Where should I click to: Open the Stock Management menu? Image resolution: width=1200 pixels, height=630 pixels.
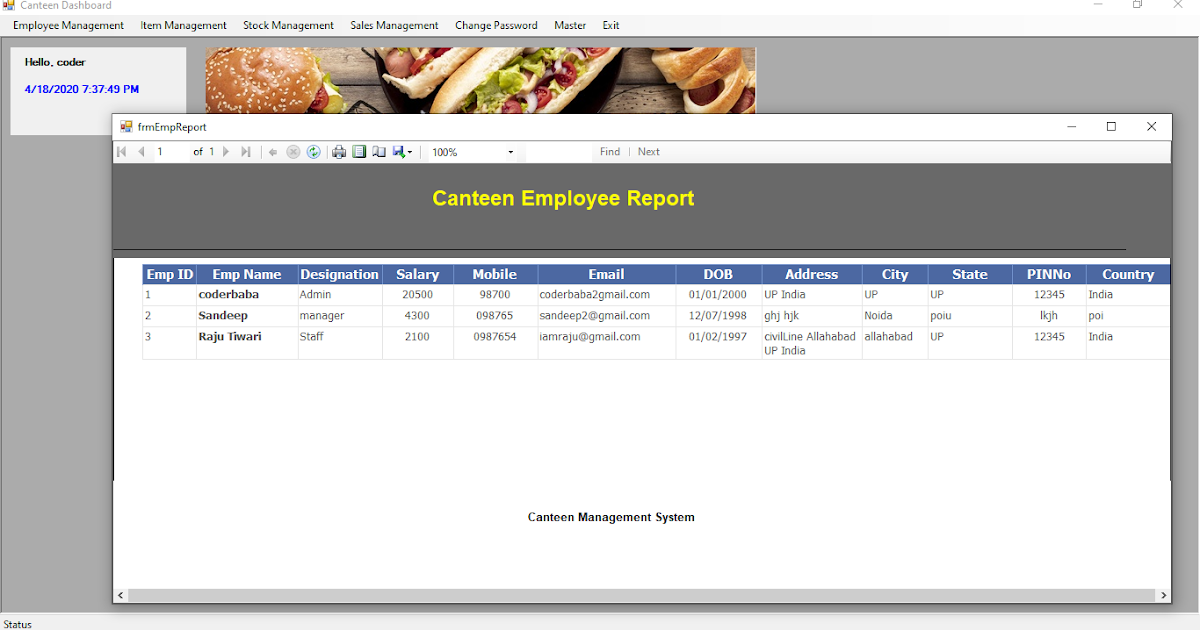(288, 25)
